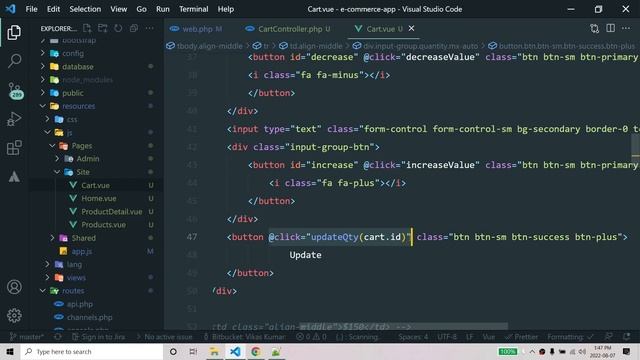This screenshot has height=360, width=640.
Task: Open File Explorer from Windows taskbar
Action: pos(214,351)
